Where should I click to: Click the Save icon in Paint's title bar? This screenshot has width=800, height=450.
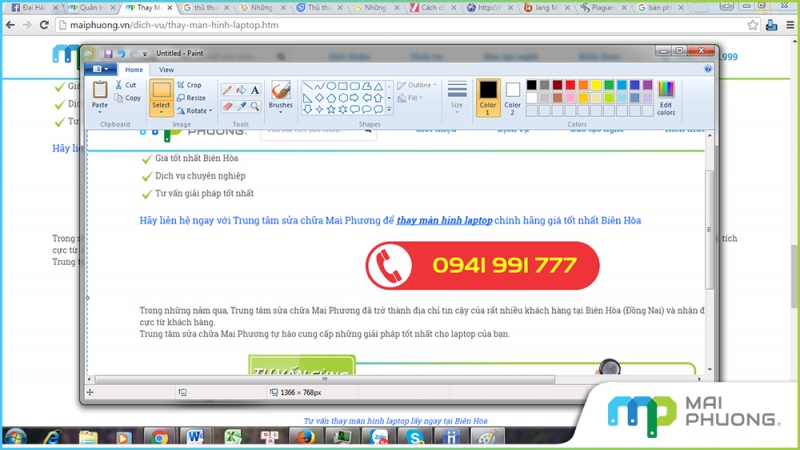pyautogui.click(x=108, y=53)
